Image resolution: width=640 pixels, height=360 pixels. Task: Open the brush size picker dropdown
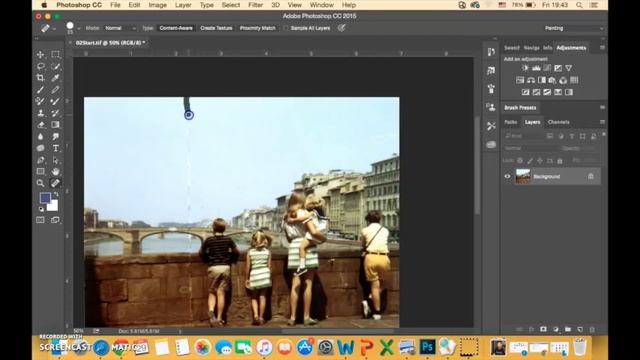pyautogui.click(x=78, y=28)
